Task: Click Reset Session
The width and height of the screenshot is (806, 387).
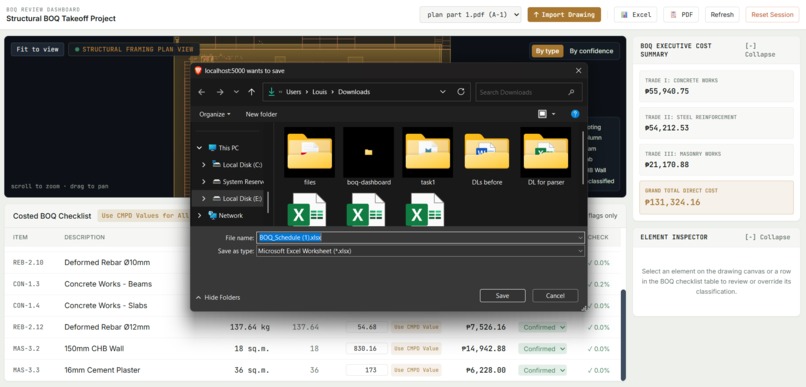Action: (x=772, y=14)
